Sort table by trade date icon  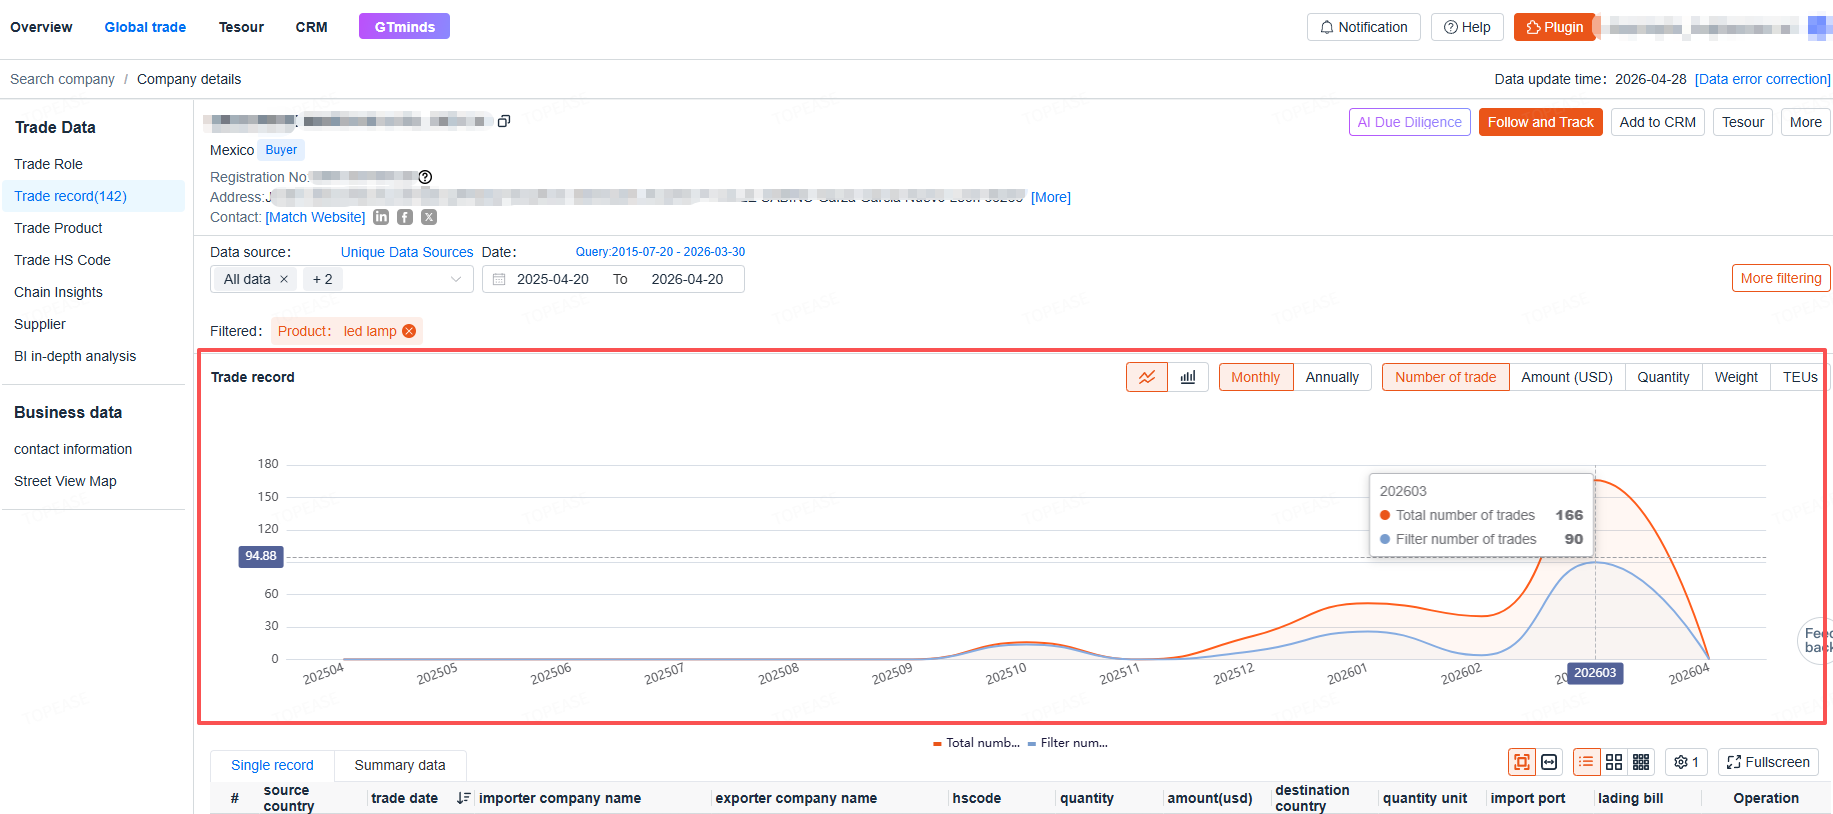[464, 798]
